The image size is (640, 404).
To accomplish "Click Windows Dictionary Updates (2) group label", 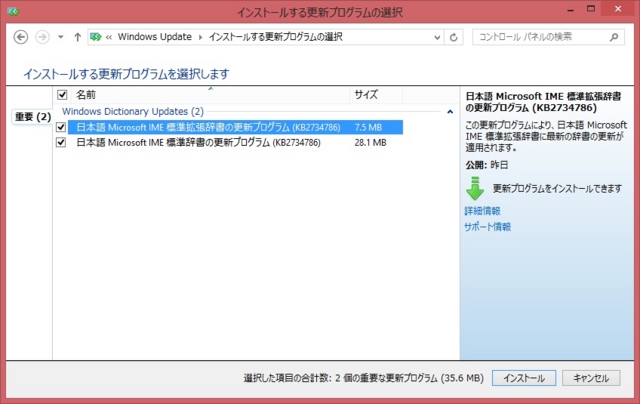I will (x=133, y=111).
